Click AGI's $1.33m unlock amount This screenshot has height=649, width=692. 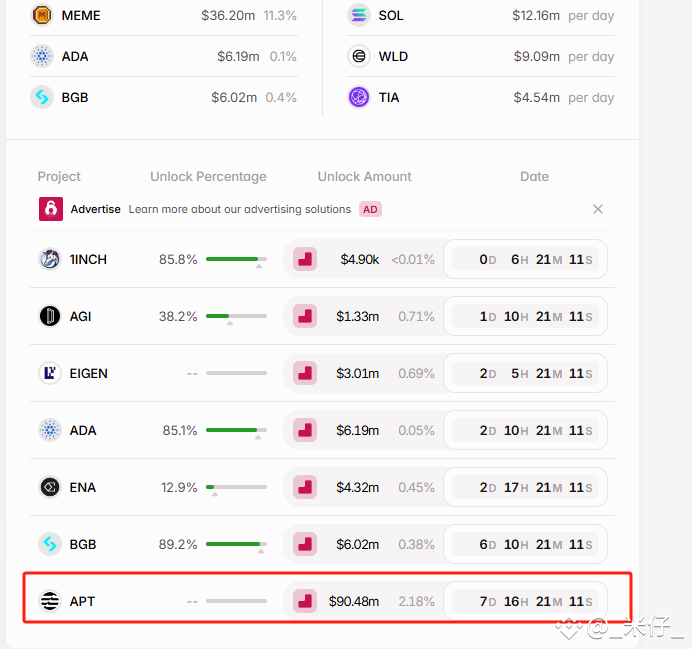tap(357, 316)
